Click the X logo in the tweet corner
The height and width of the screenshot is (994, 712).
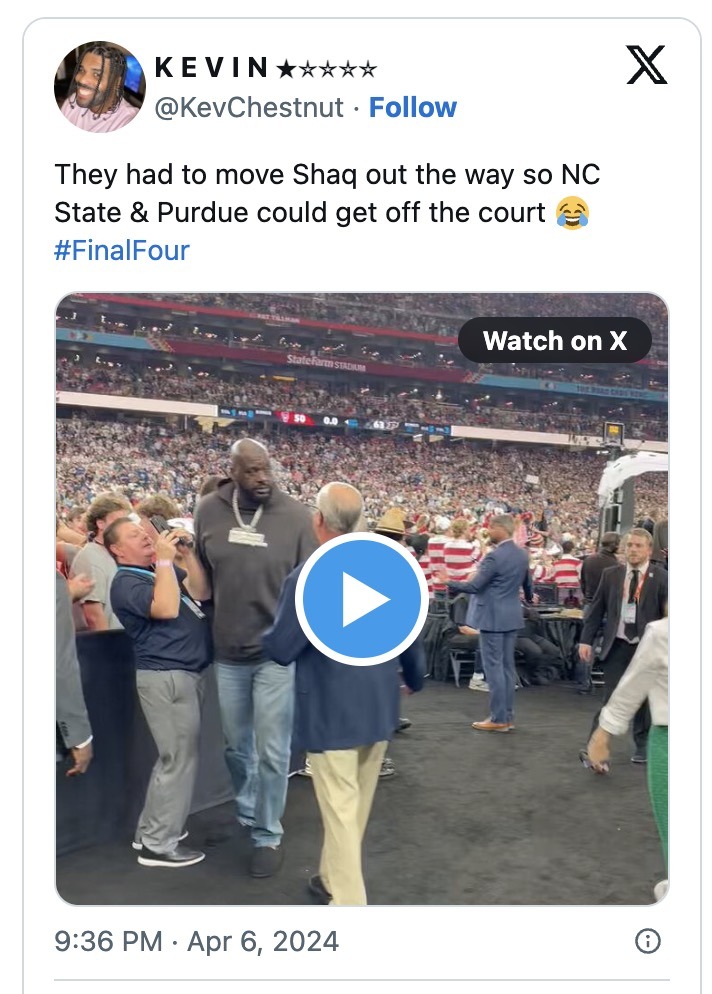click(x=646, y=65)
